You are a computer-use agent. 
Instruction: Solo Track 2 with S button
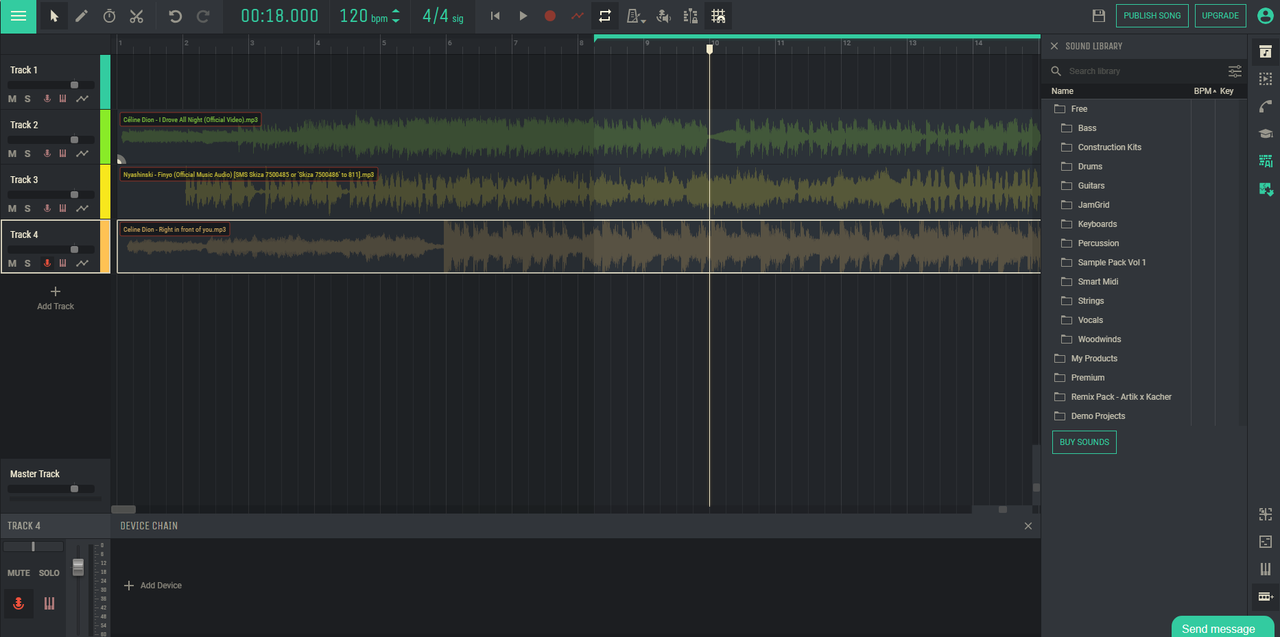(x=28, y=154)
